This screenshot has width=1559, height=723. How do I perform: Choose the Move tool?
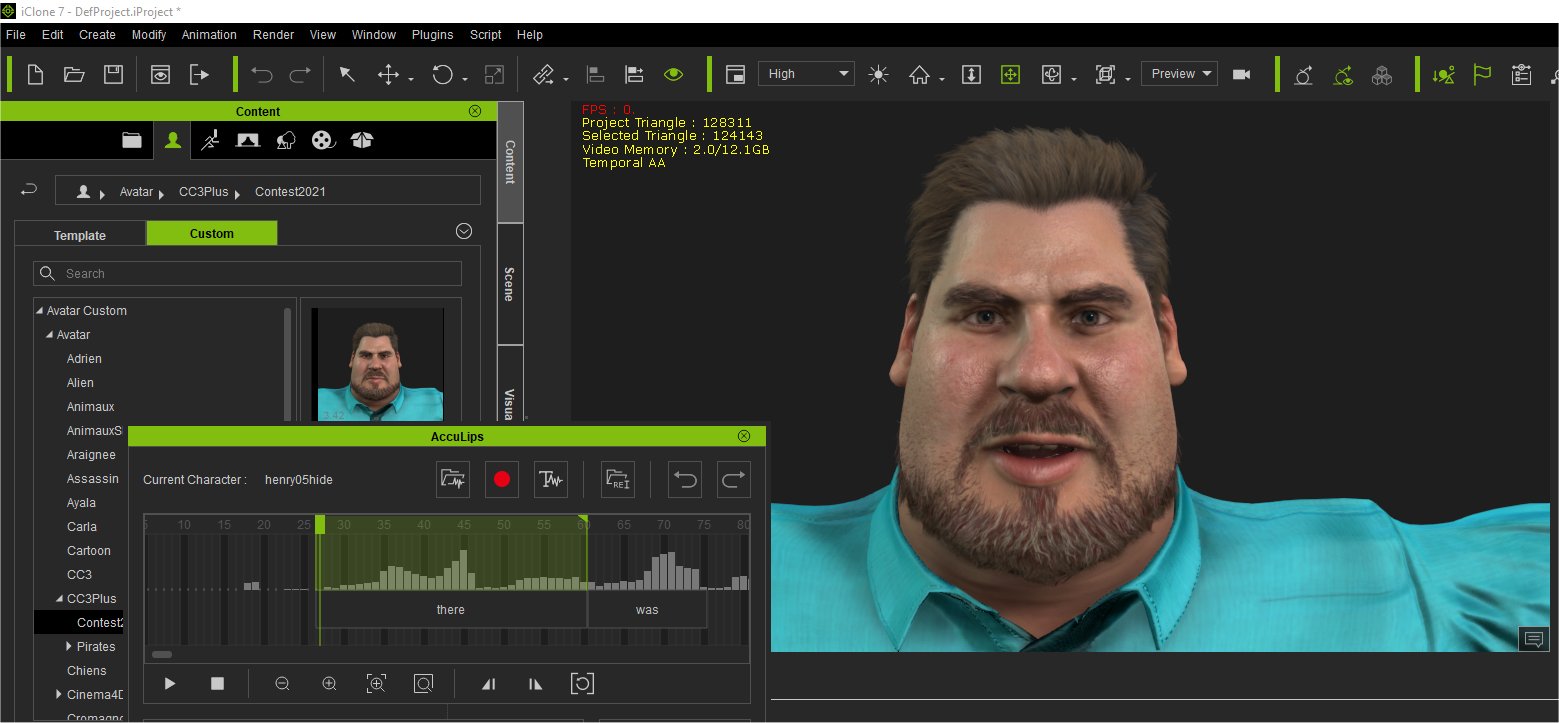[388, 74]
